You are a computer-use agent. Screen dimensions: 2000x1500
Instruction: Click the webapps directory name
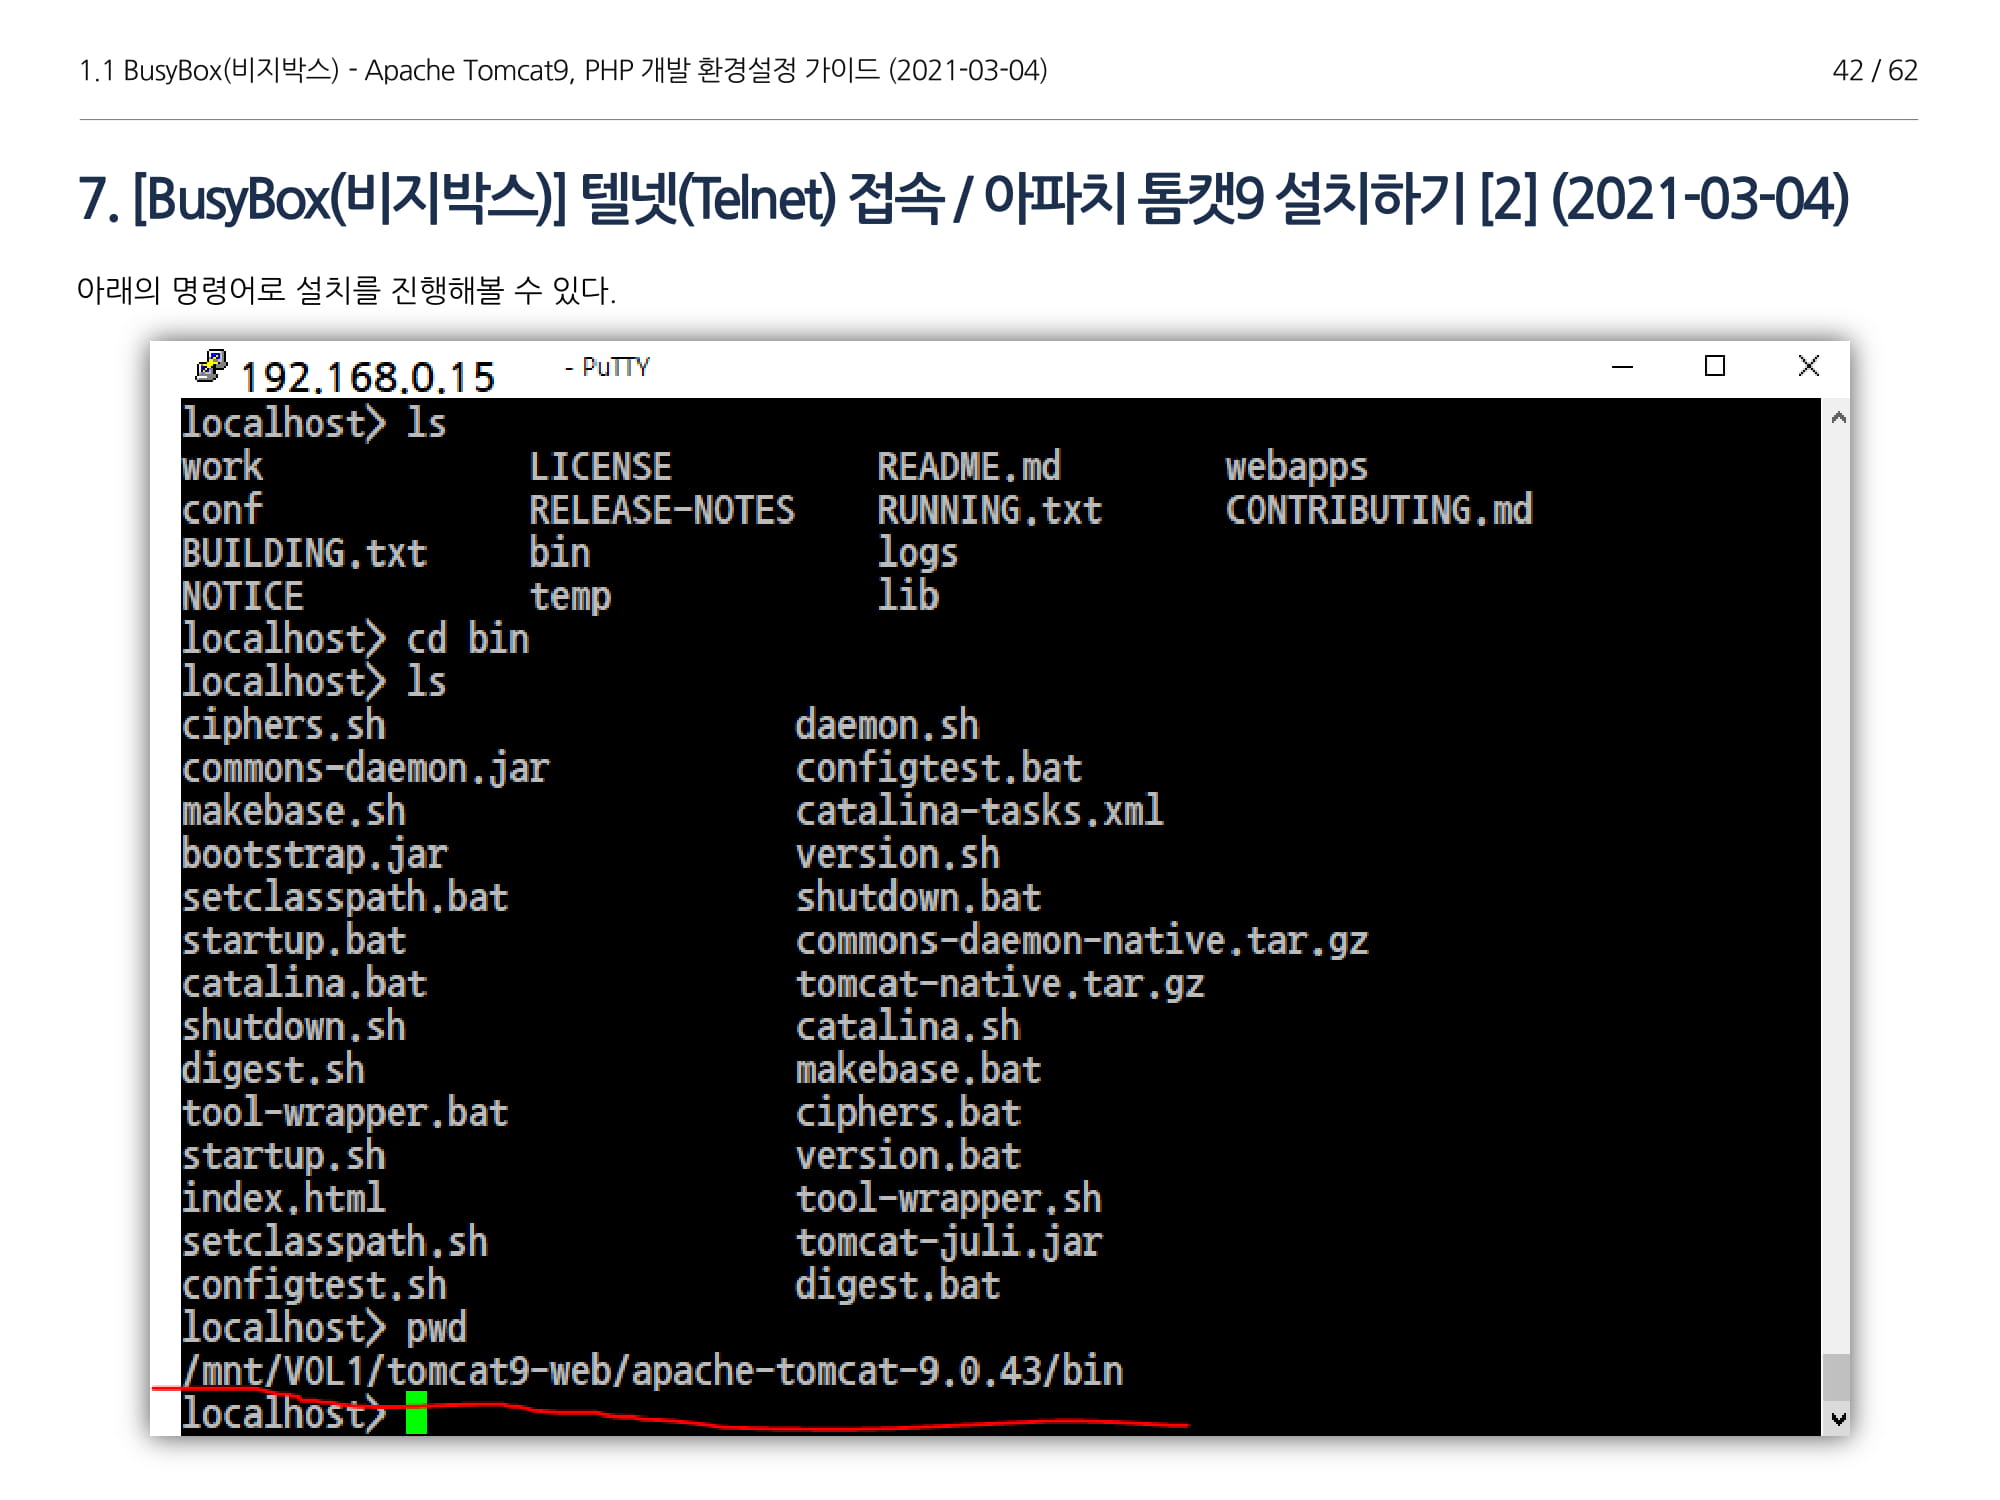(1296, 467)
